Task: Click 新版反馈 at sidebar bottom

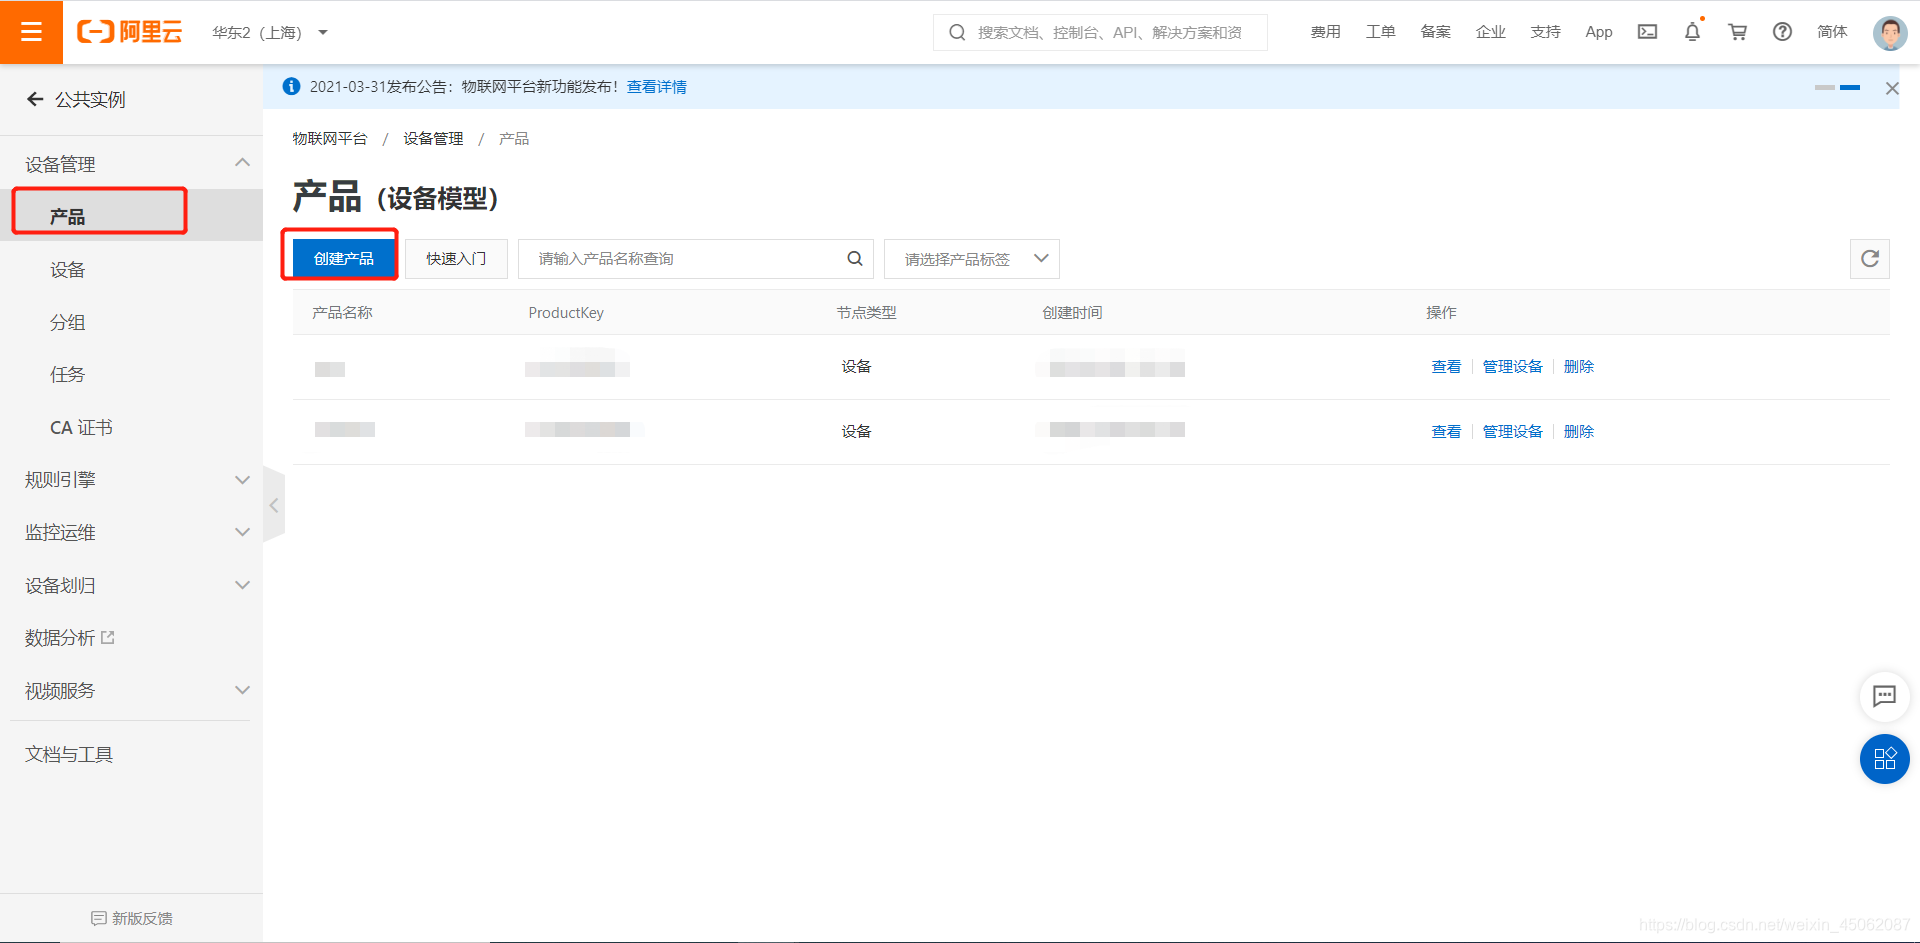Action: pos(132,918)
